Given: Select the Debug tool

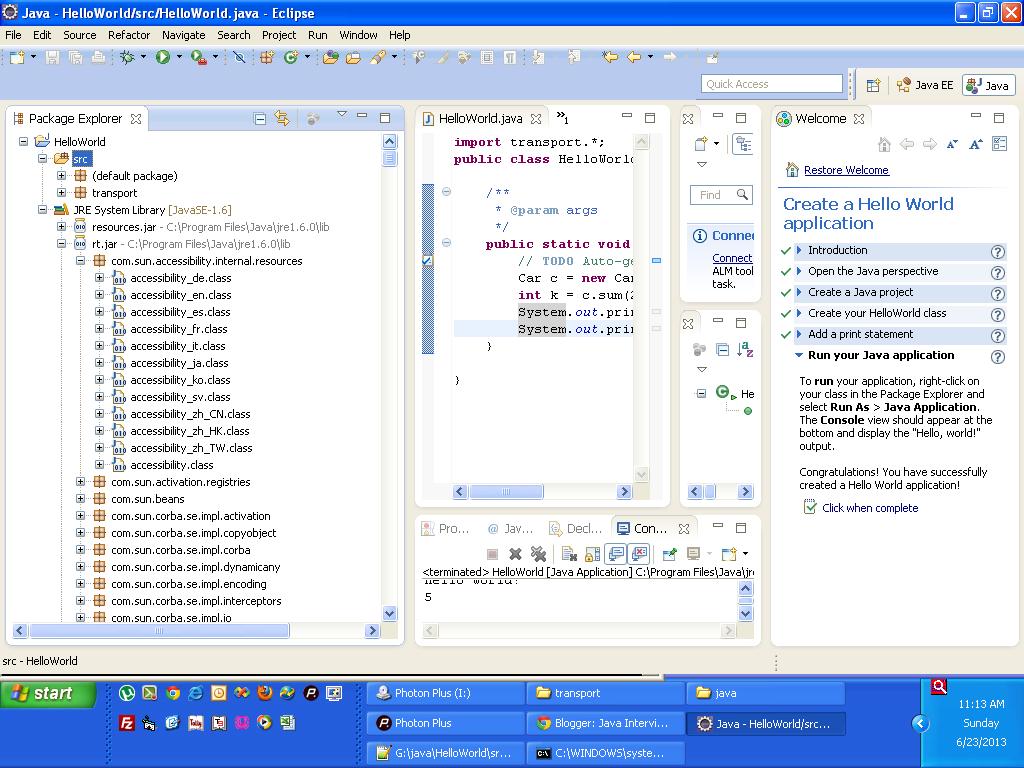Looking at the screenshot, I should point(127,58).
